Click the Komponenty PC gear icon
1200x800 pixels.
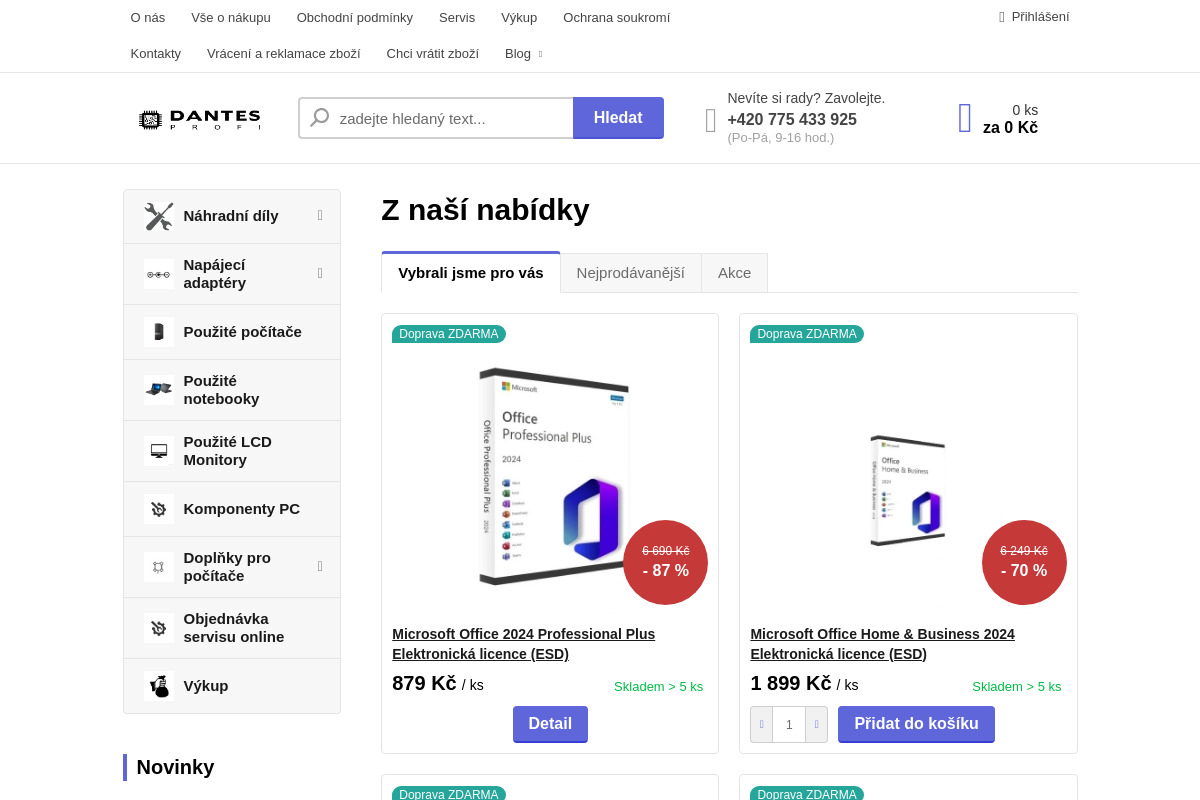tap(158, 509)
